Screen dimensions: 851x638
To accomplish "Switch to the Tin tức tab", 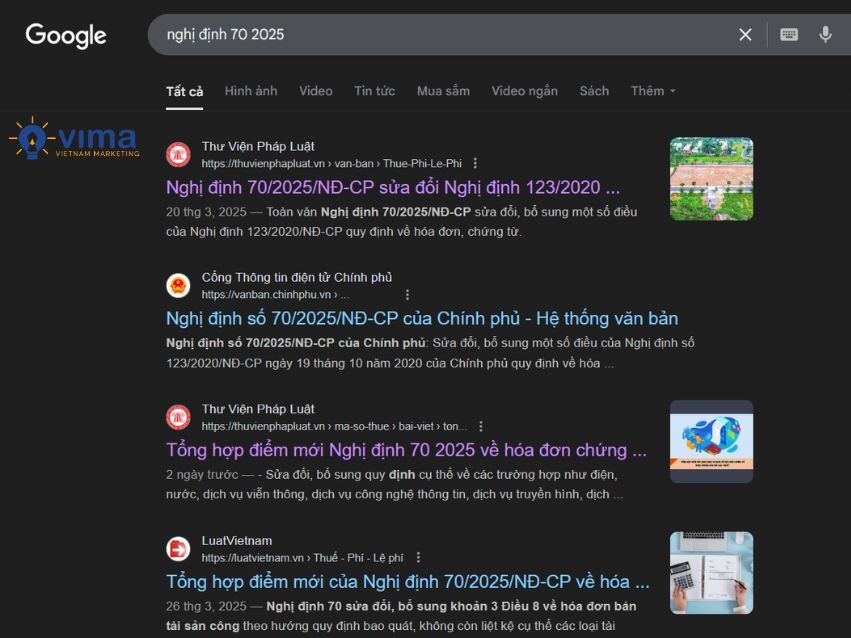I will [x=374, y=91].
